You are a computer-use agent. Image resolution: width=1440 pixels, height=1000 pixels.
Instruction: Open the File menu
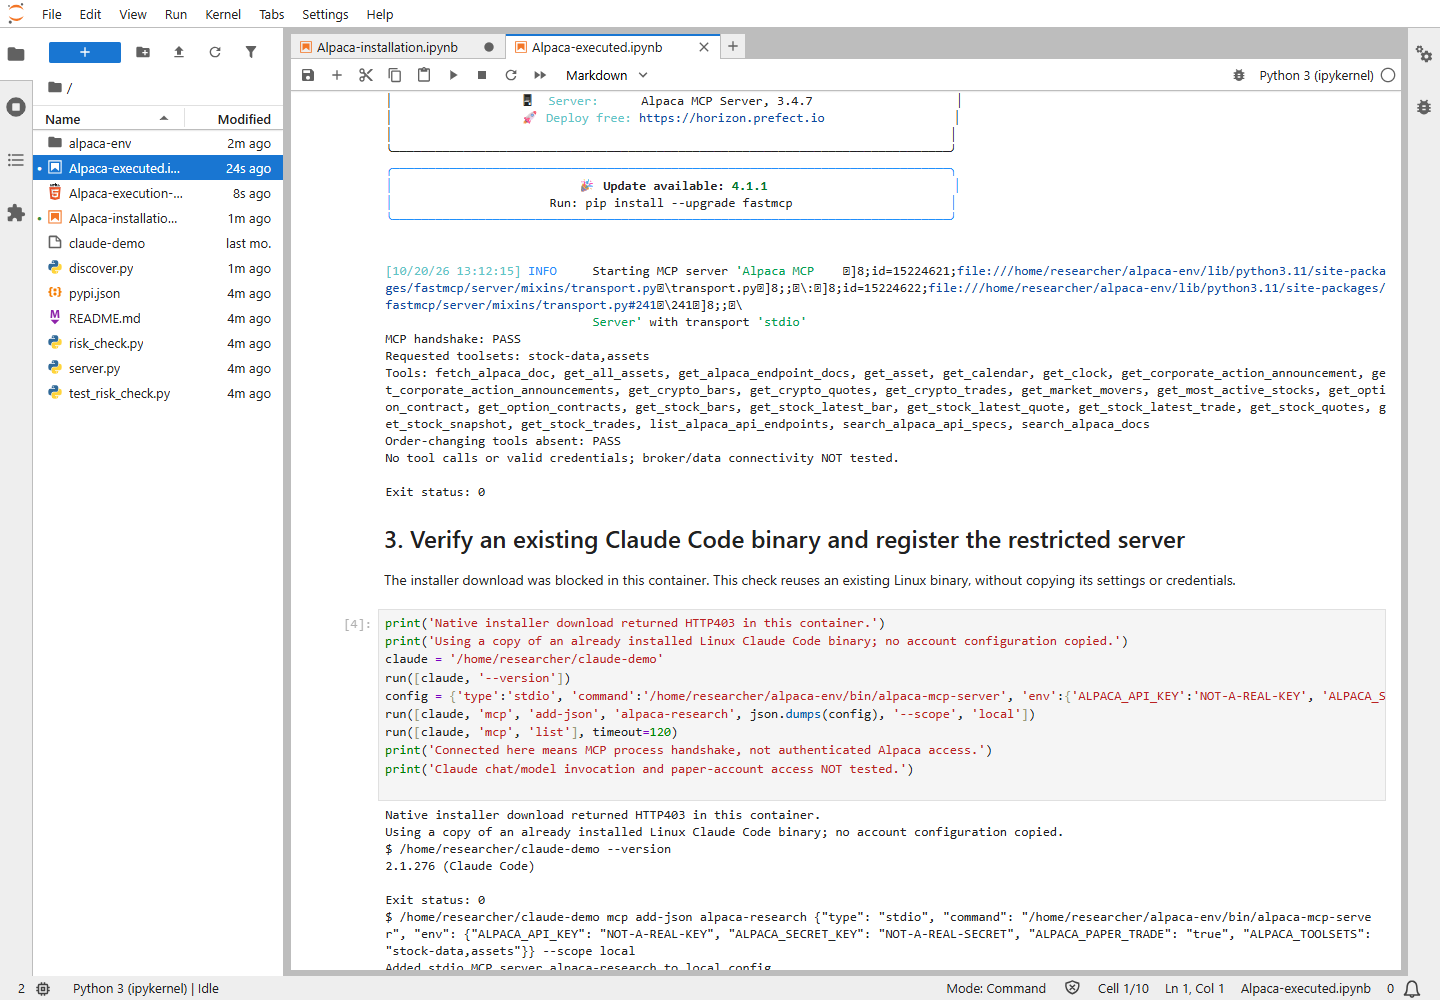click(x=52, y=14)
